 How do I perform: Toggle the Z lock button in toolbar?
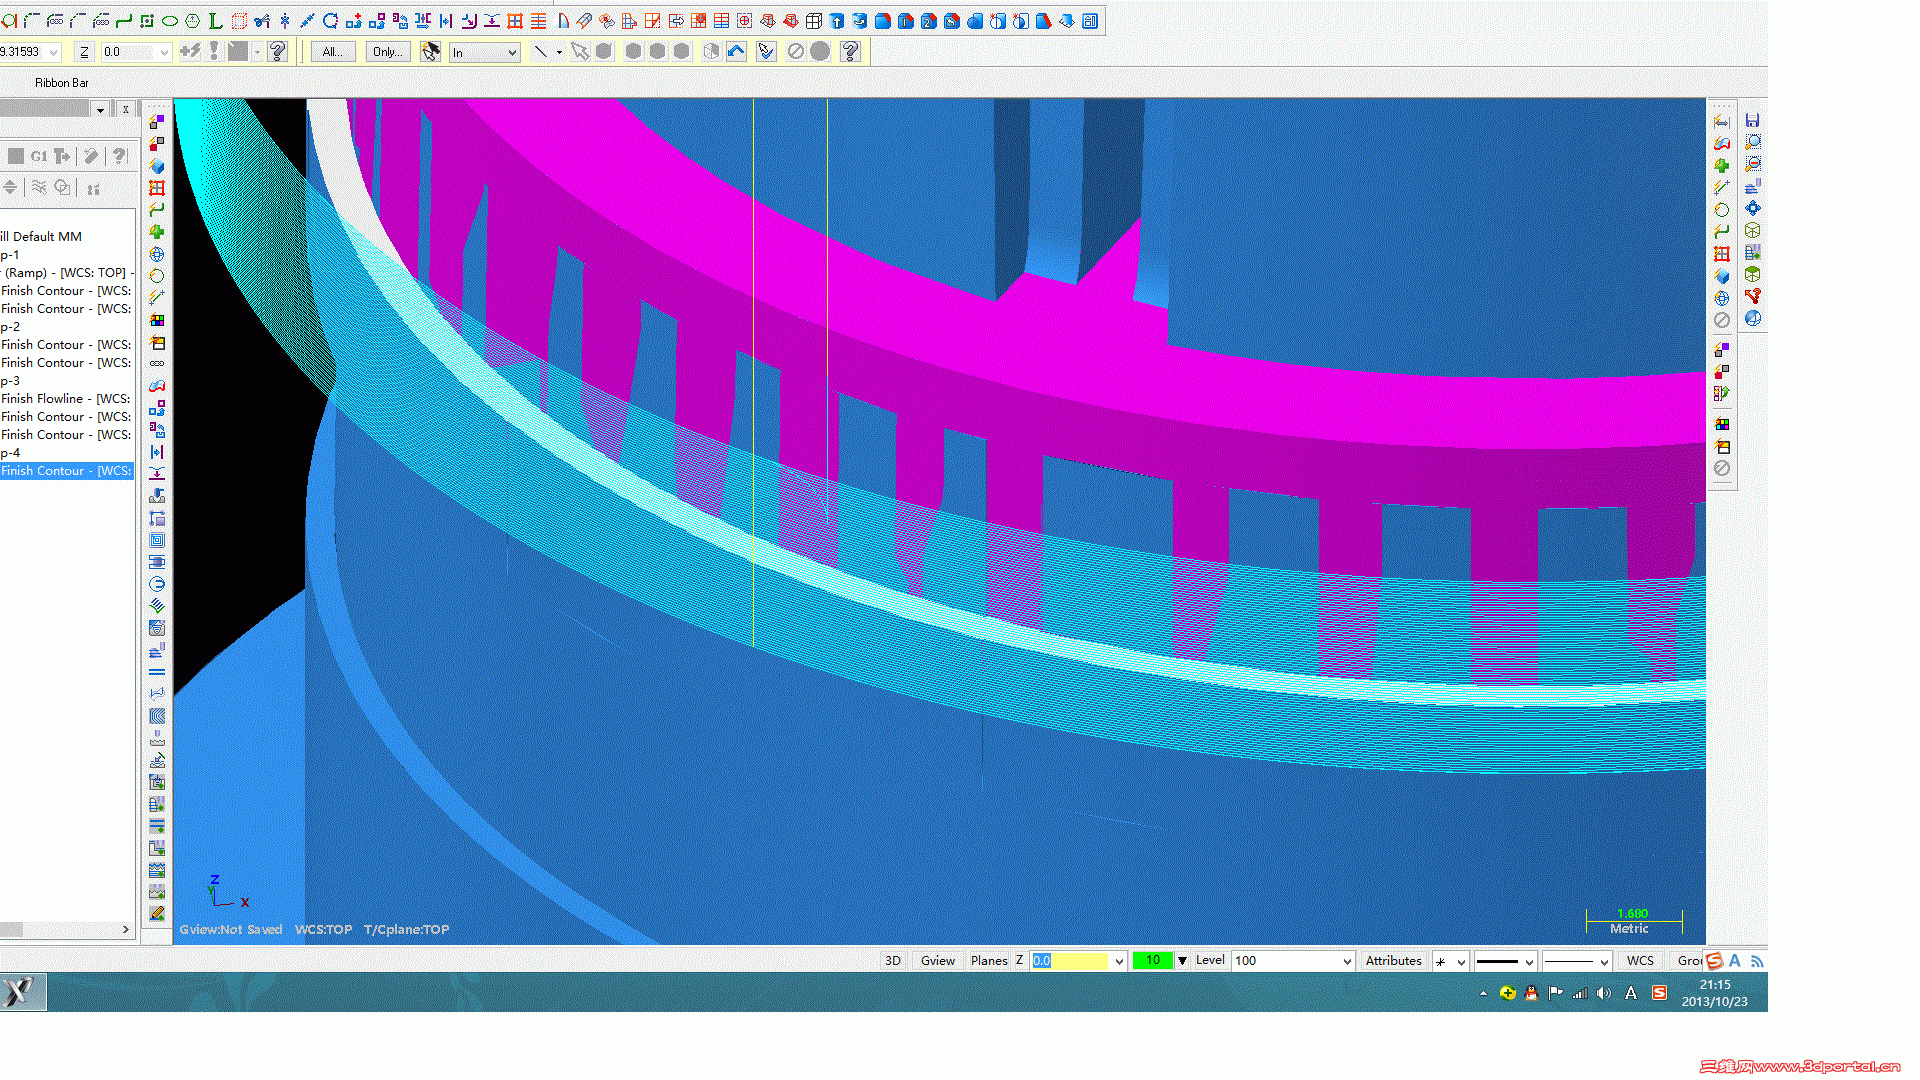point(84,52)
